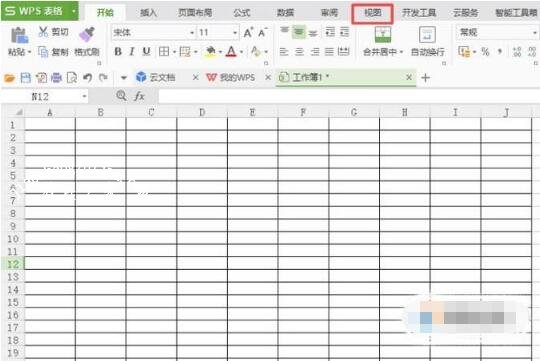Open the font color red A swatch

pyautogui.click(x=231, y=52)
